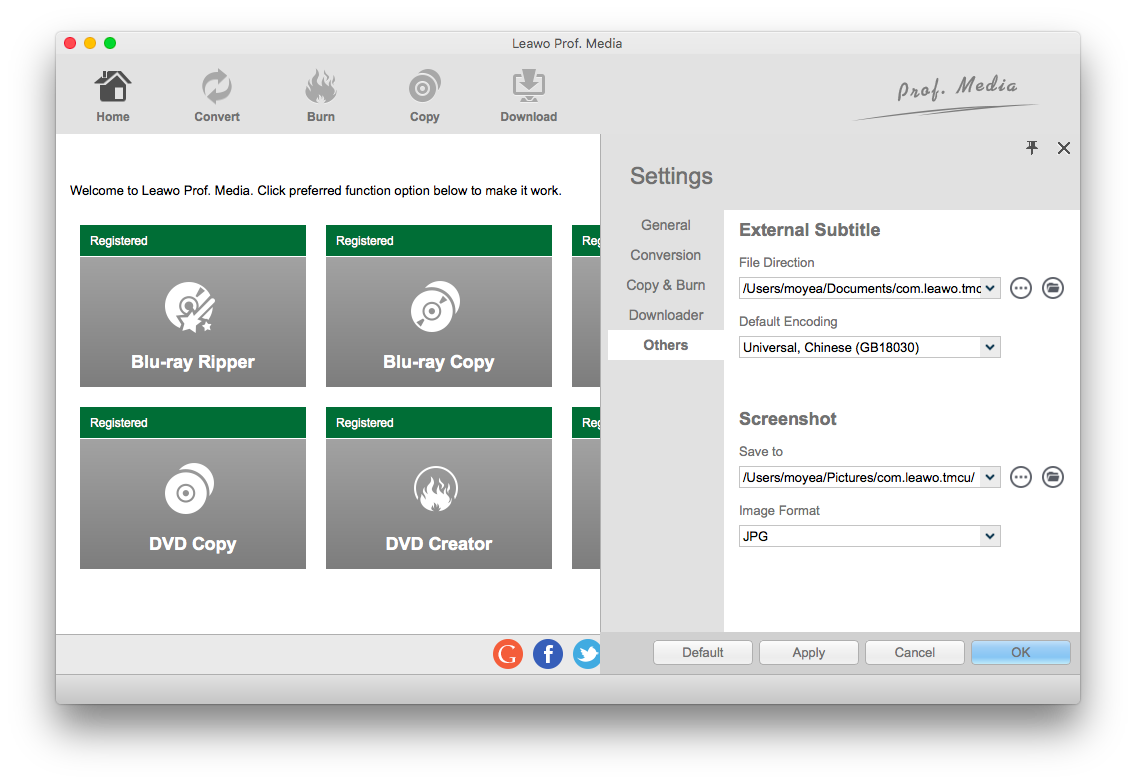
Task: Expand the File Direction path dropdown
Action: click(989, 288)
